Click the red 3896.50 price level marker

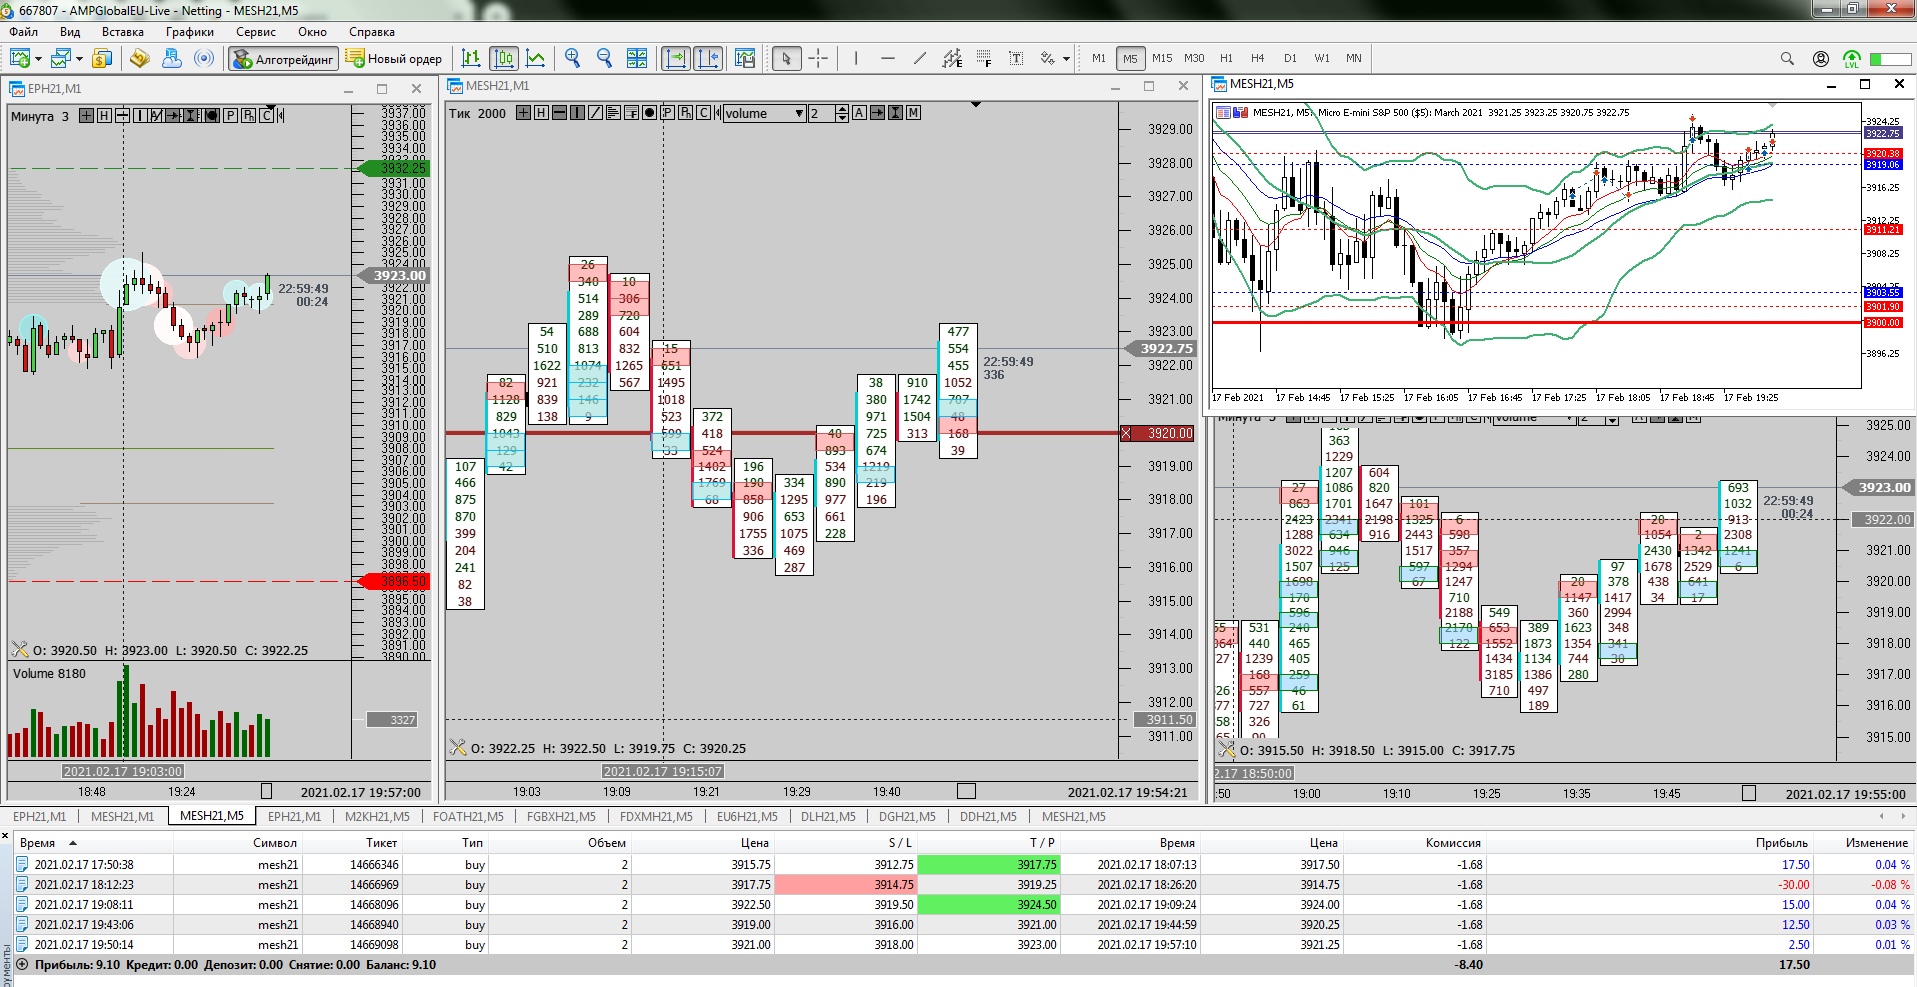[x=393, y=581]
